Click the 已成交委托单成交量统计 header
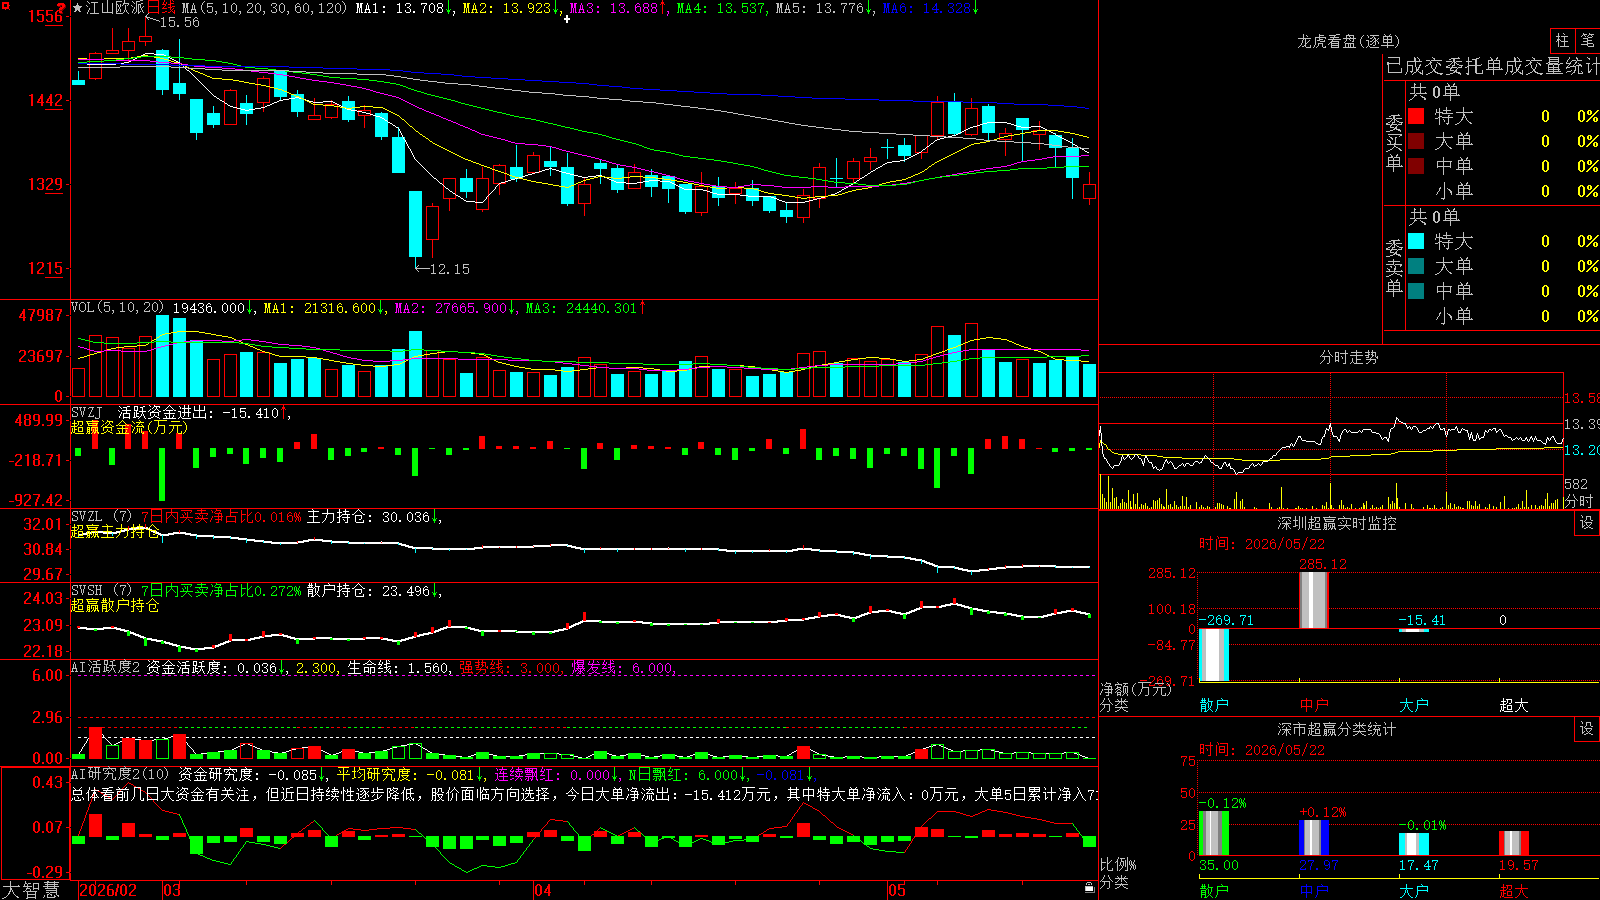 pyautogui.click(x=1492, y=67)
